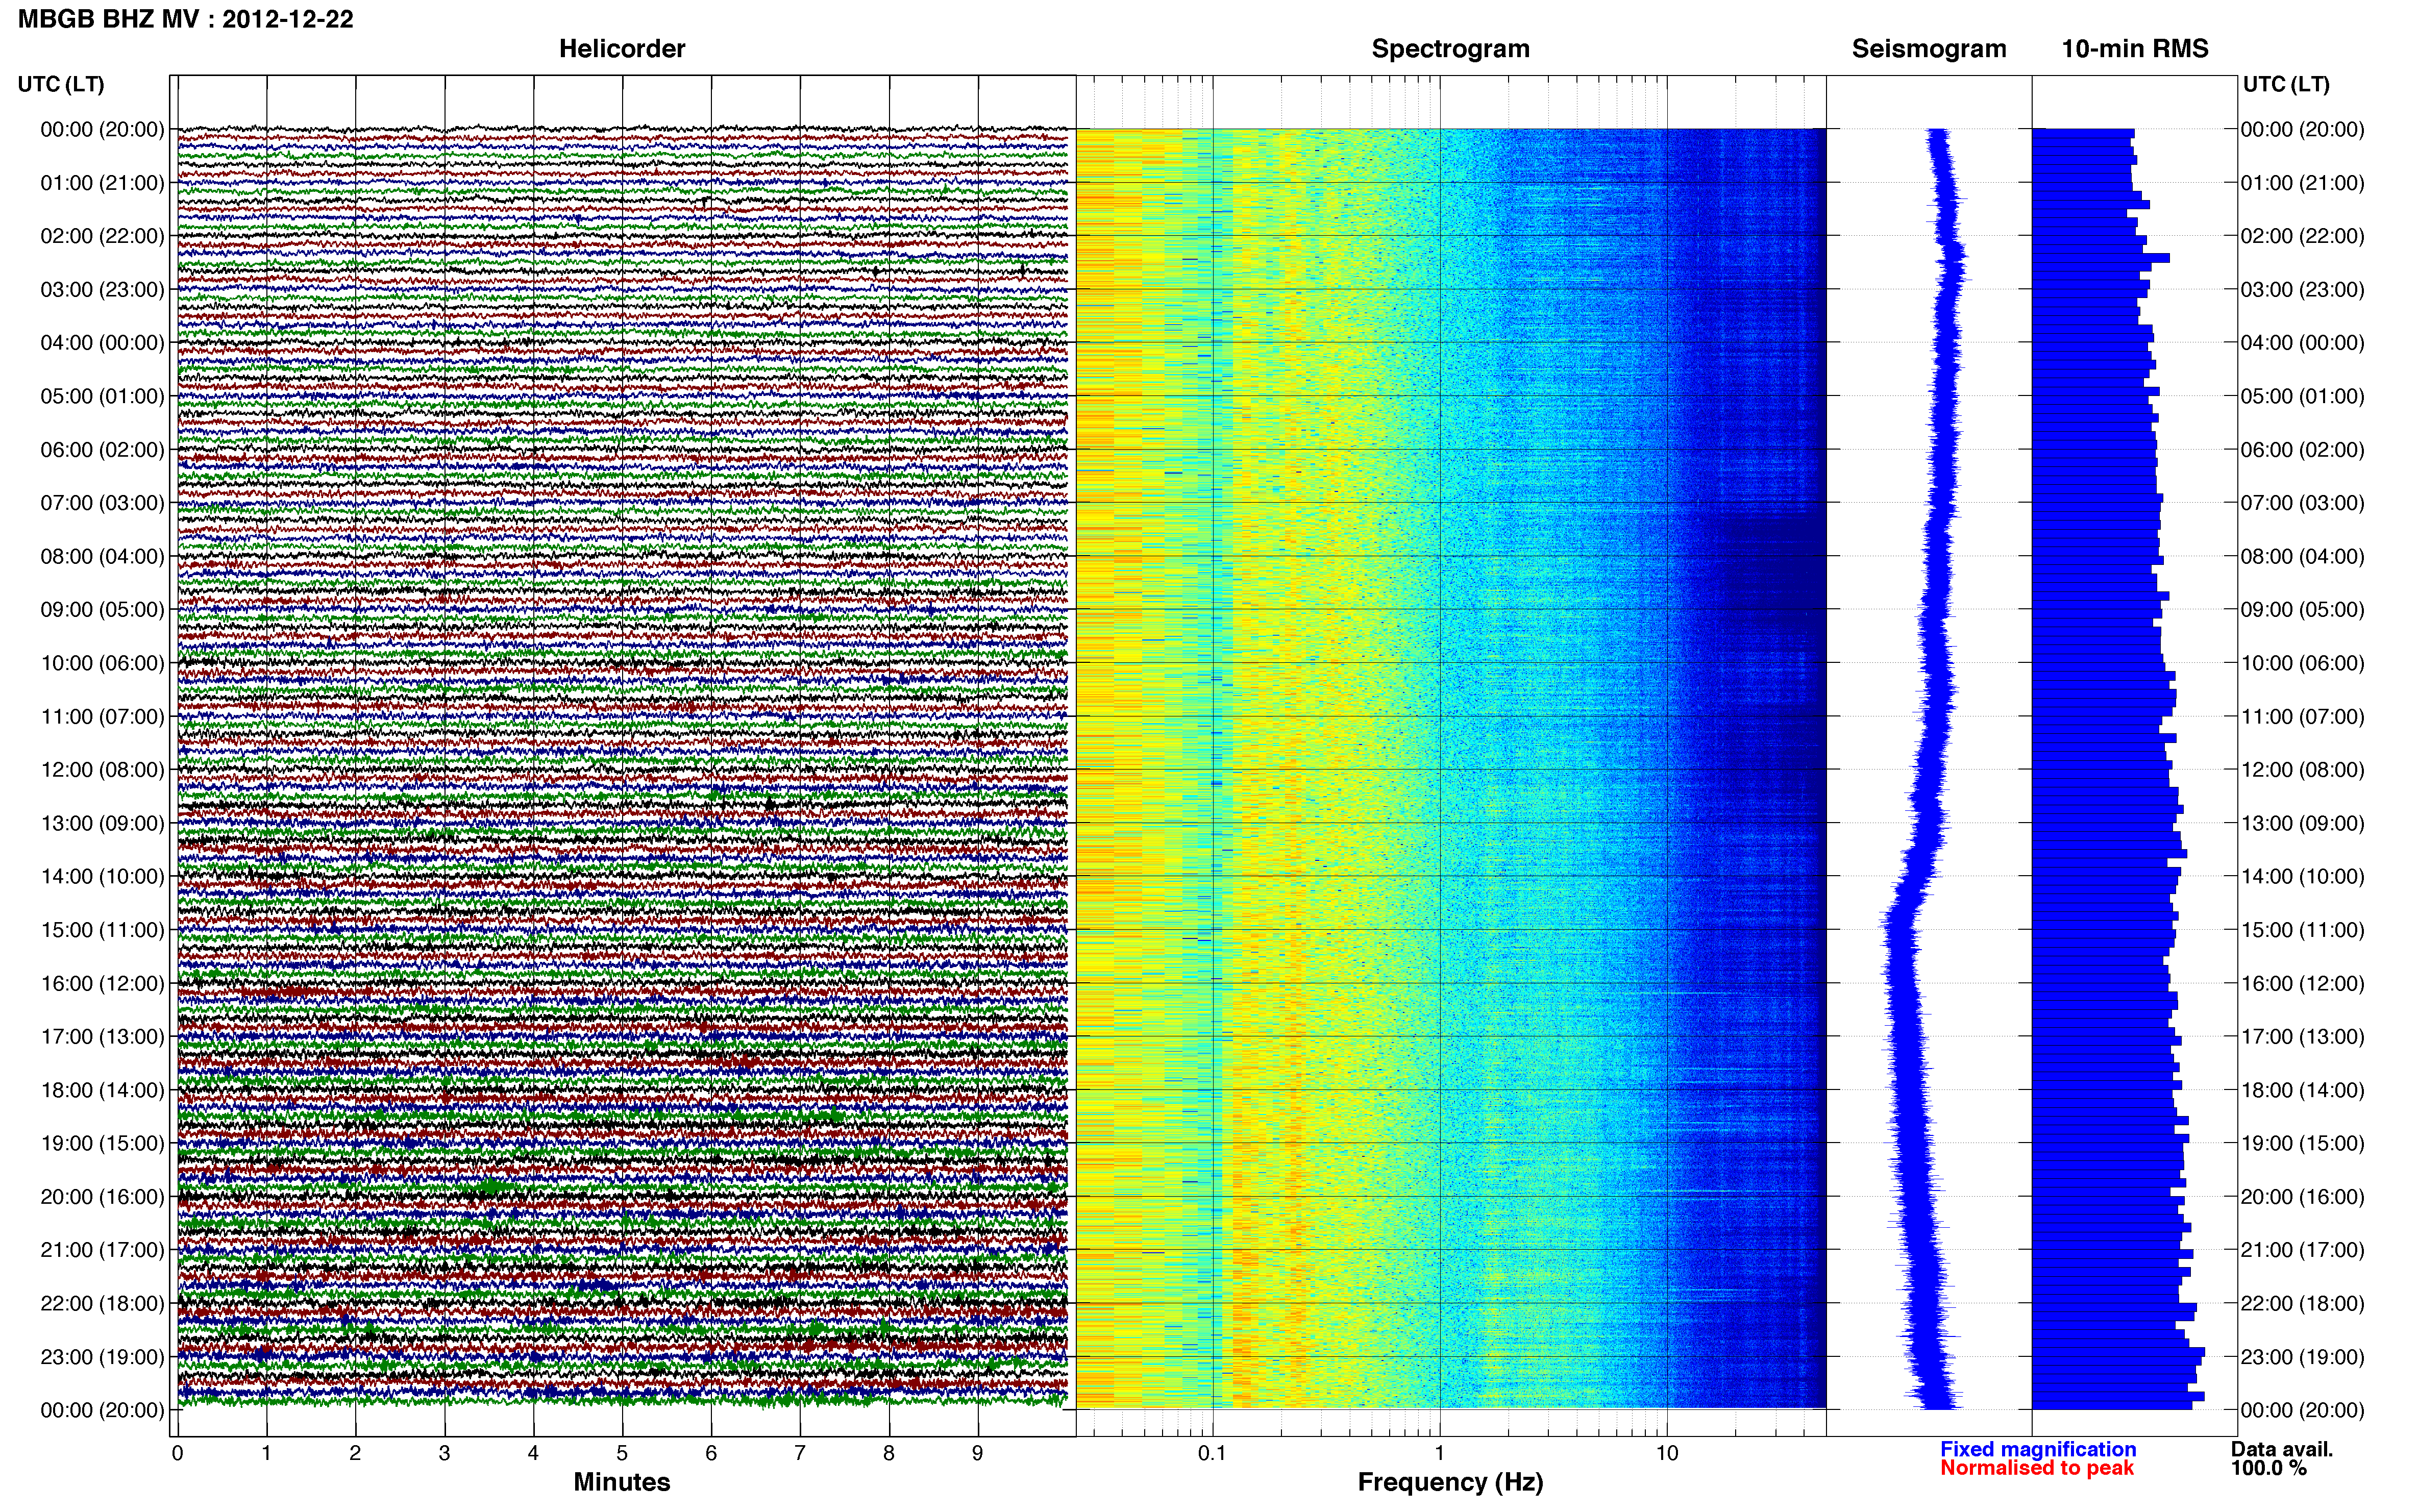Click left time label '15:00 (11:00)'
This screenshot has height=1512, width=2419.
point(102,930)
